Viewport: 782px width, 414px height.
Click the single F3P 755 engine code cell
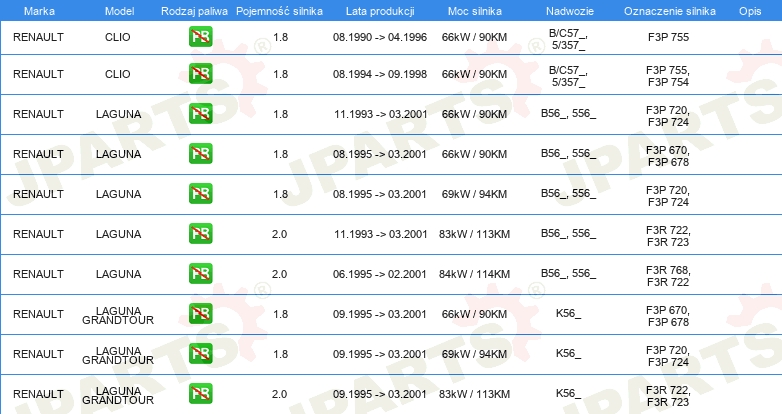point(668,37)
